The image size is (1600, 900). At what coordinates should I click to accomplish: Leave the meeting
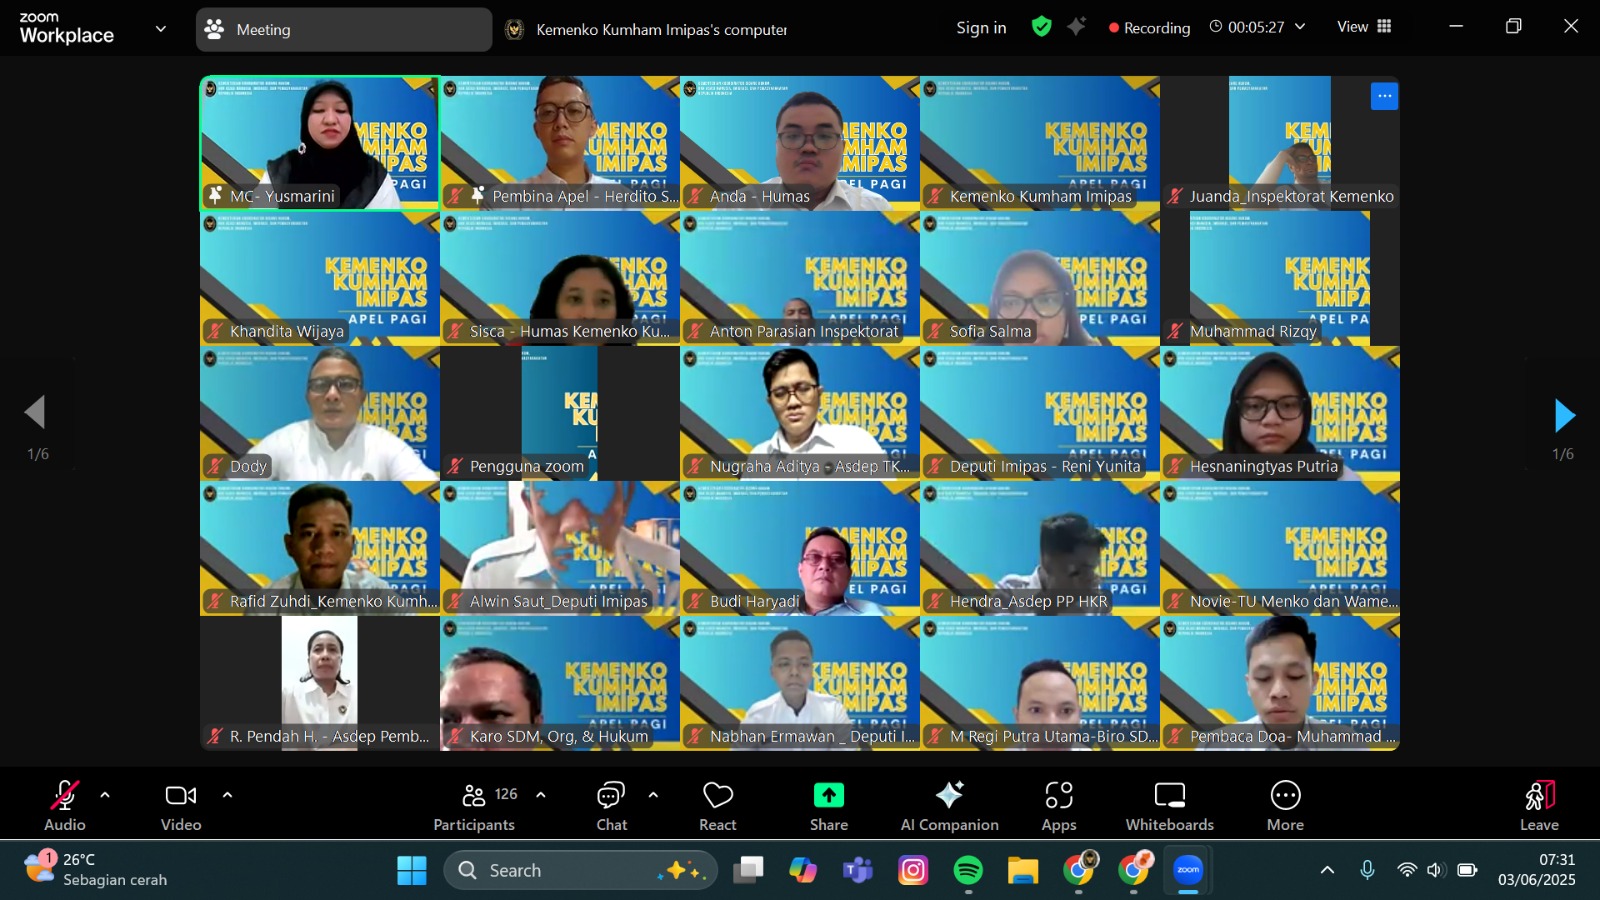(x=1539, y=805)
